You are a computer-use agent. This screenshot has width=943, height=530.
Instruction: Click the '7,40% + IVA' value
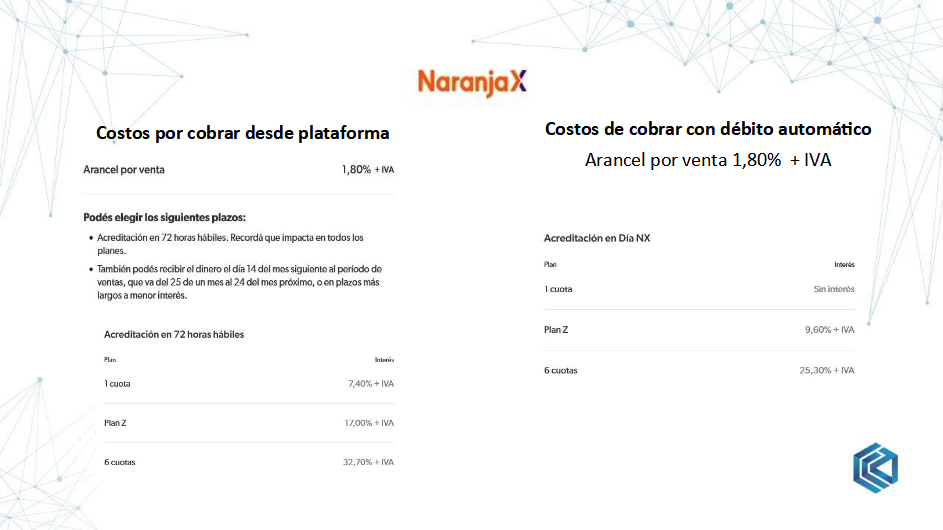point(371,384)
